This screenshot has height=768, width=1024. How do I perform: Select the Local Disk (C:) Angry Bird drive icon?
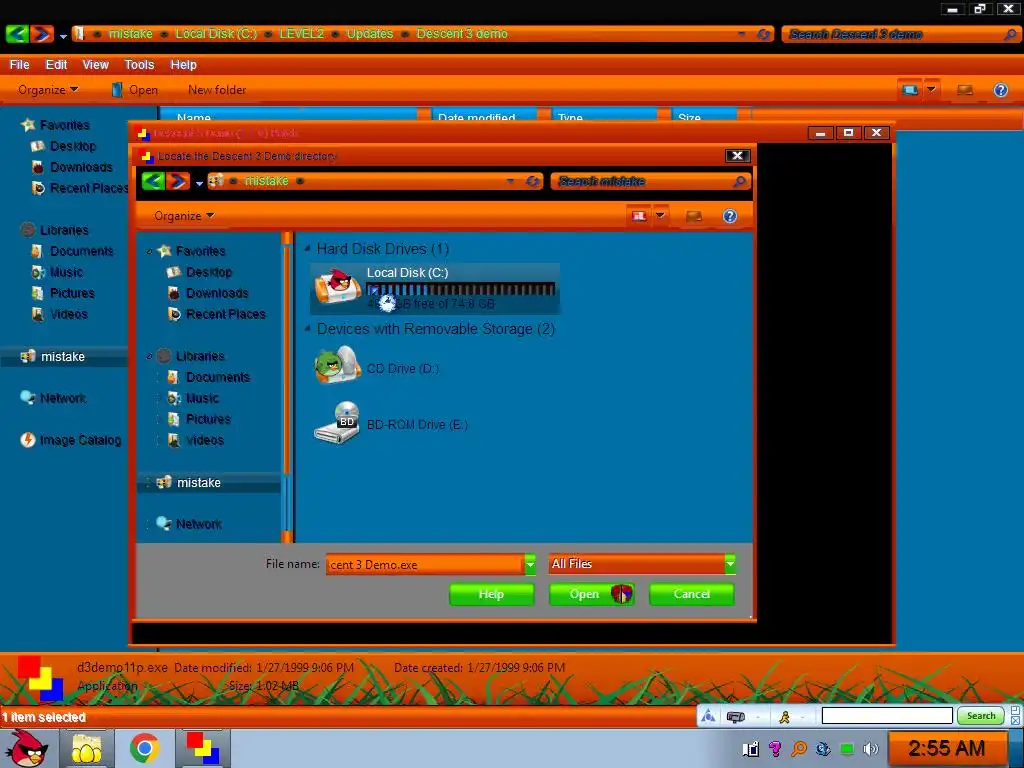pos(338,287)
